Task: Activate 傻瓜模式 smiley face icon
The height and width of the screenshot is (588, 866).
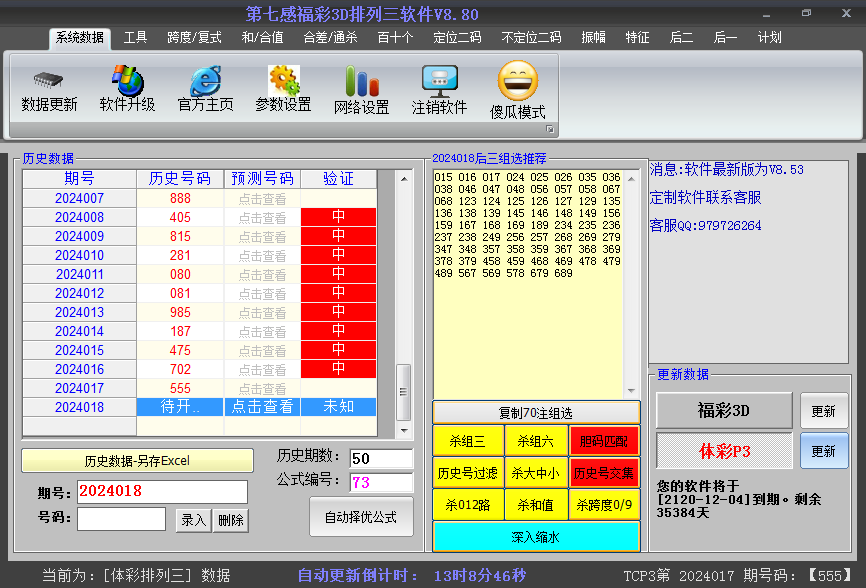Action: (518, 81)
